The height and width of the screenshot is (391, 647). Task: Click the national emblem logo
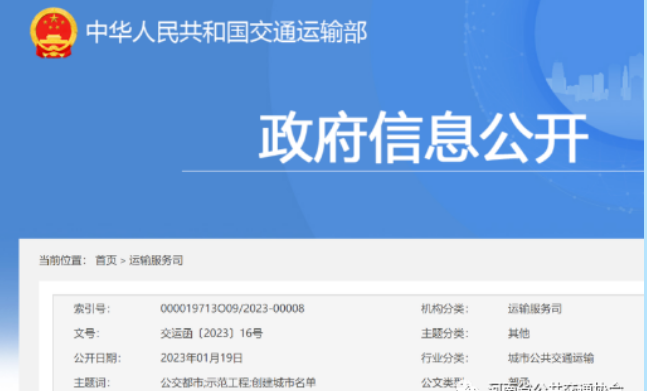tap(54, 33)
